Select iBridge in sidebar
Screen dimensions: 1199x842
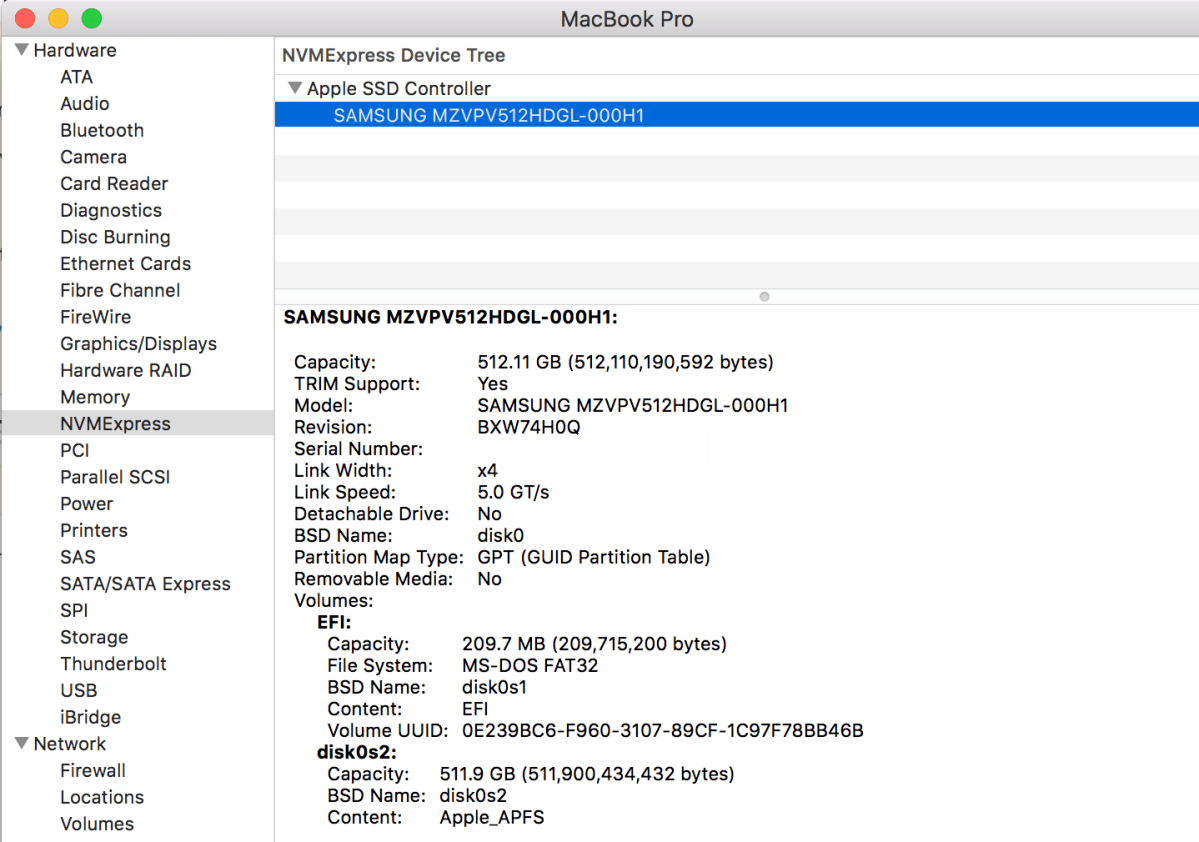tap(90, 717)
